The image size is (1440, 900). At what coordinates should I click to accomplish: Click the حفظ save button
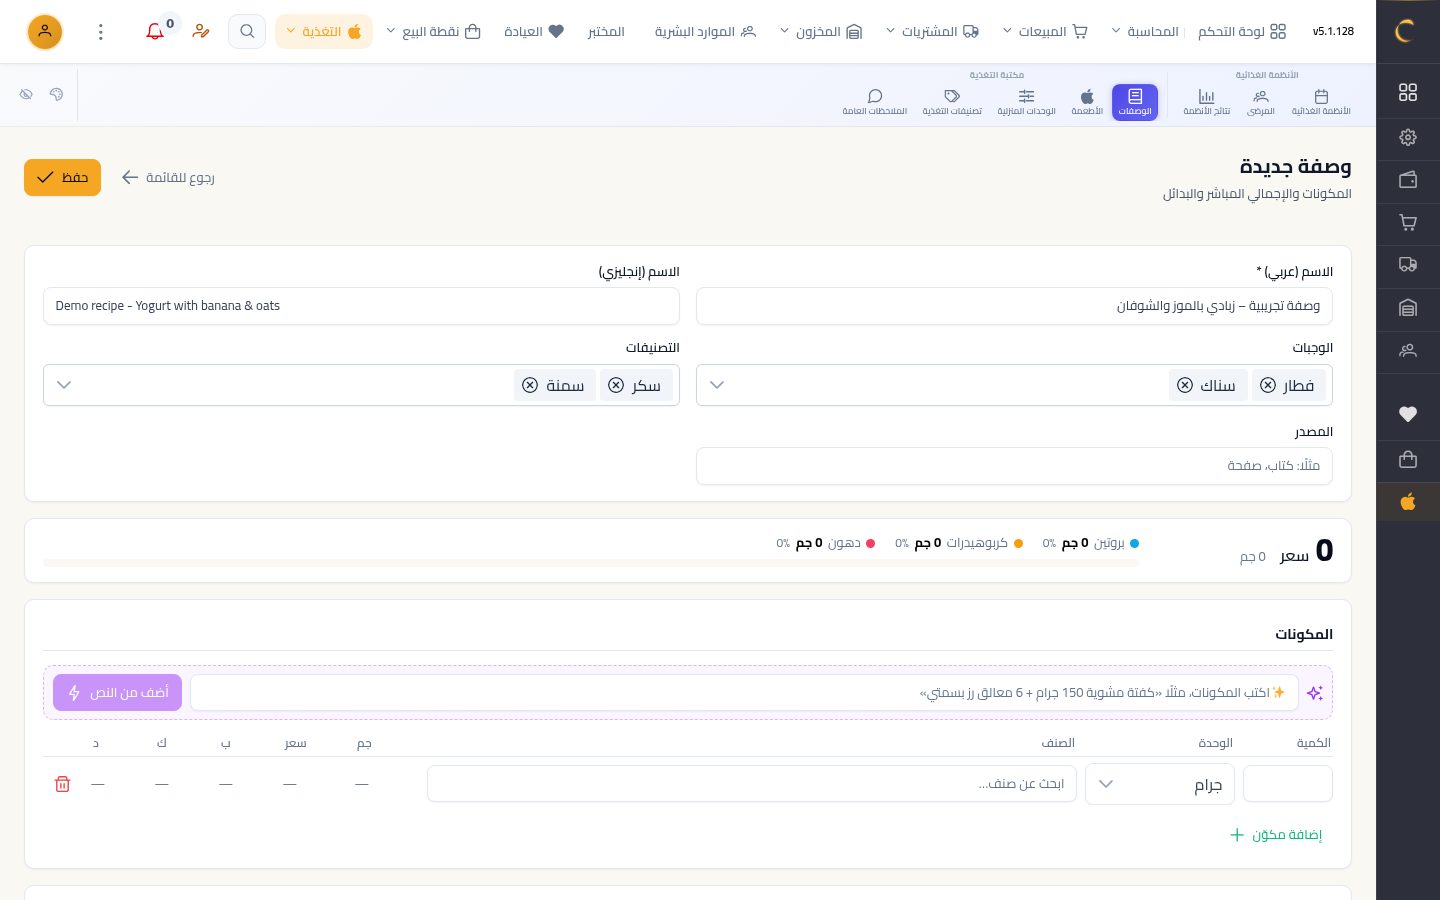(62, 177)
